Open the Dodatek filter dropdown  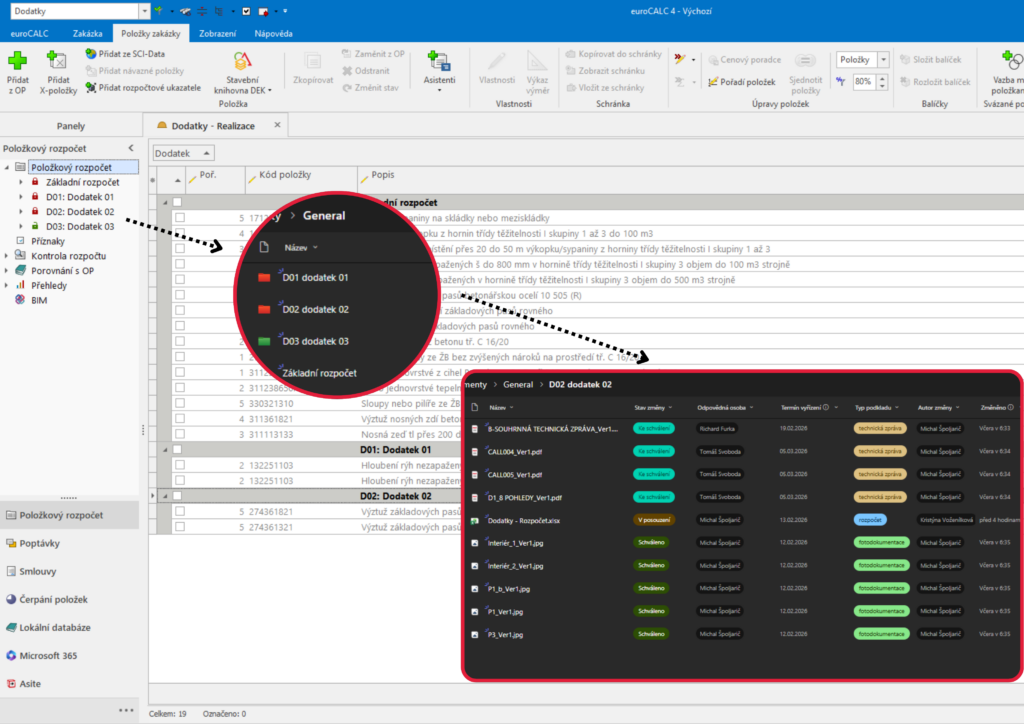[x=183, y=153]
